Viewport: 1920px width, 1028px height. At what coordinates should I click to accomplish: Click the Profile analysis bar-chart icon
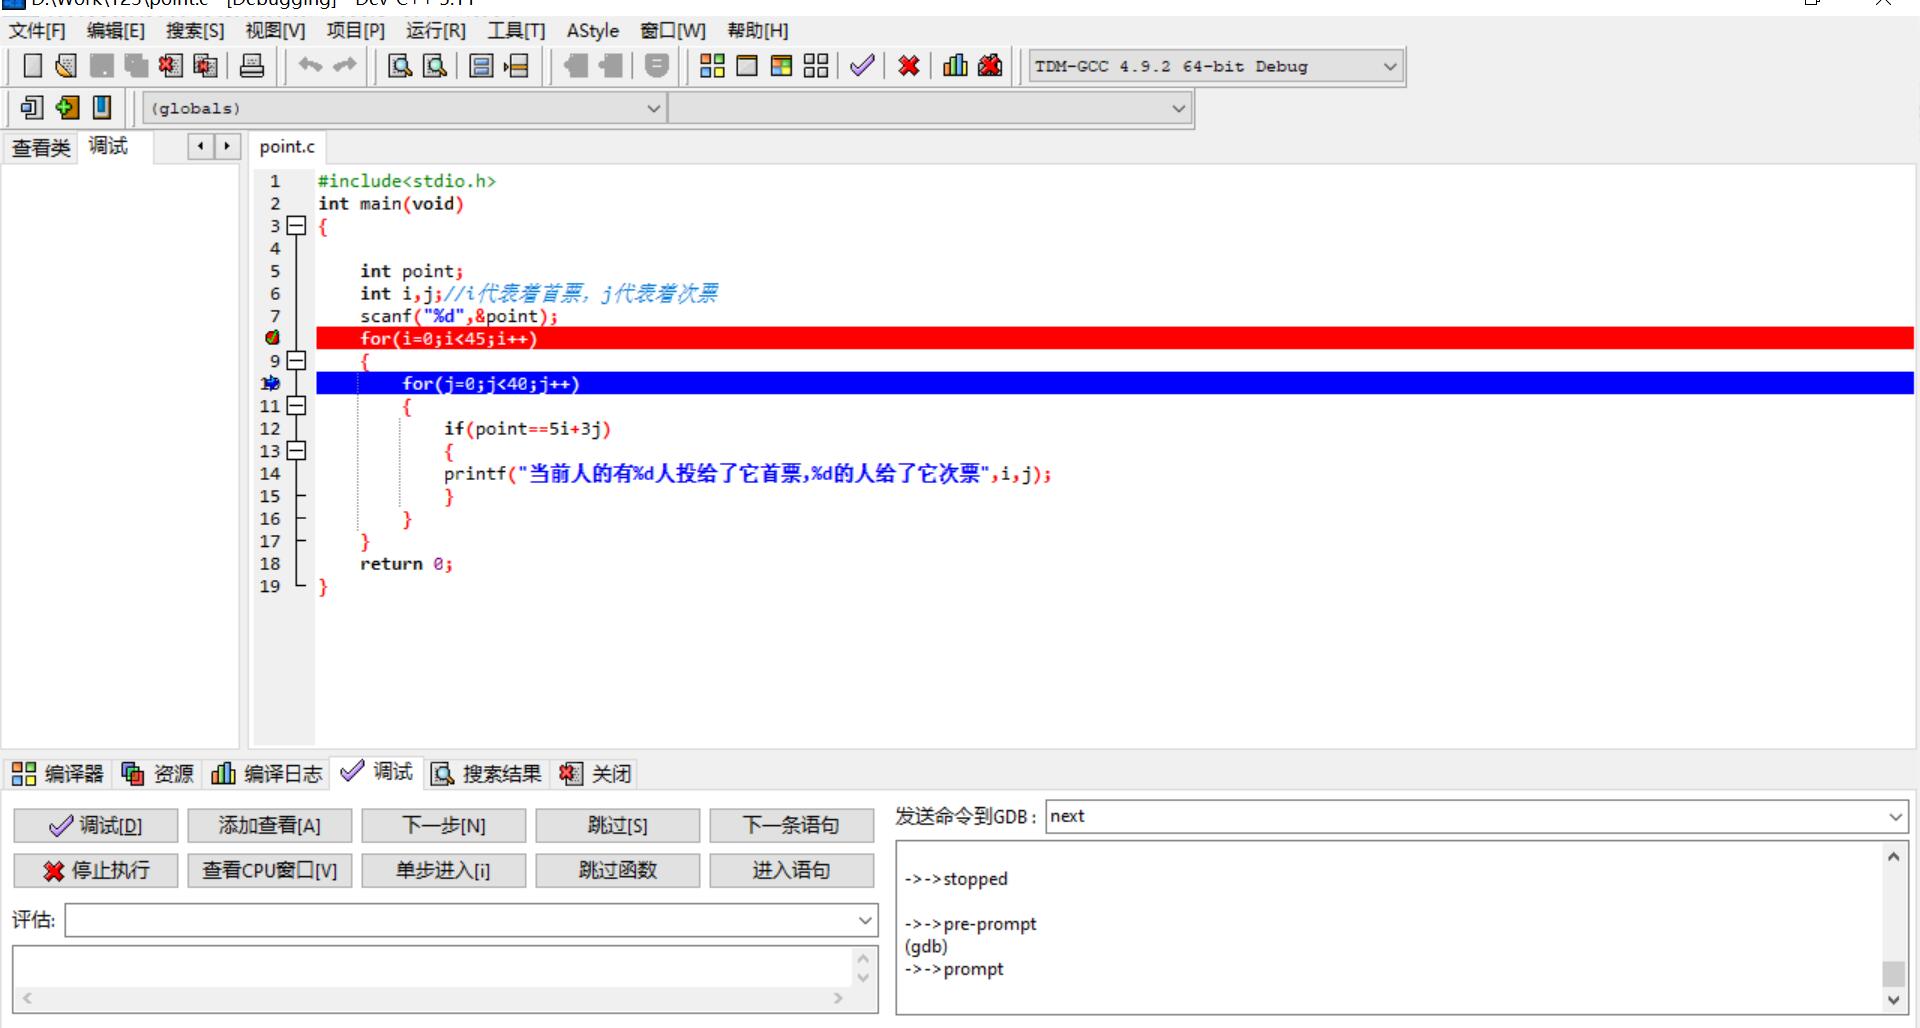point(955,66)
